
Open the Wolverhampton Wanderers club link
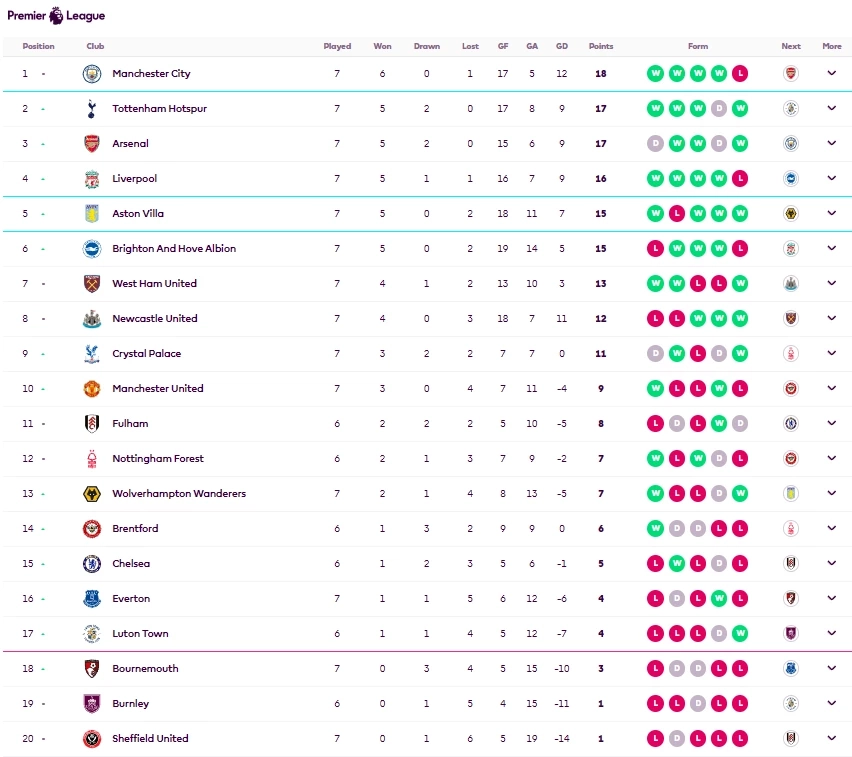coord(179,494)
